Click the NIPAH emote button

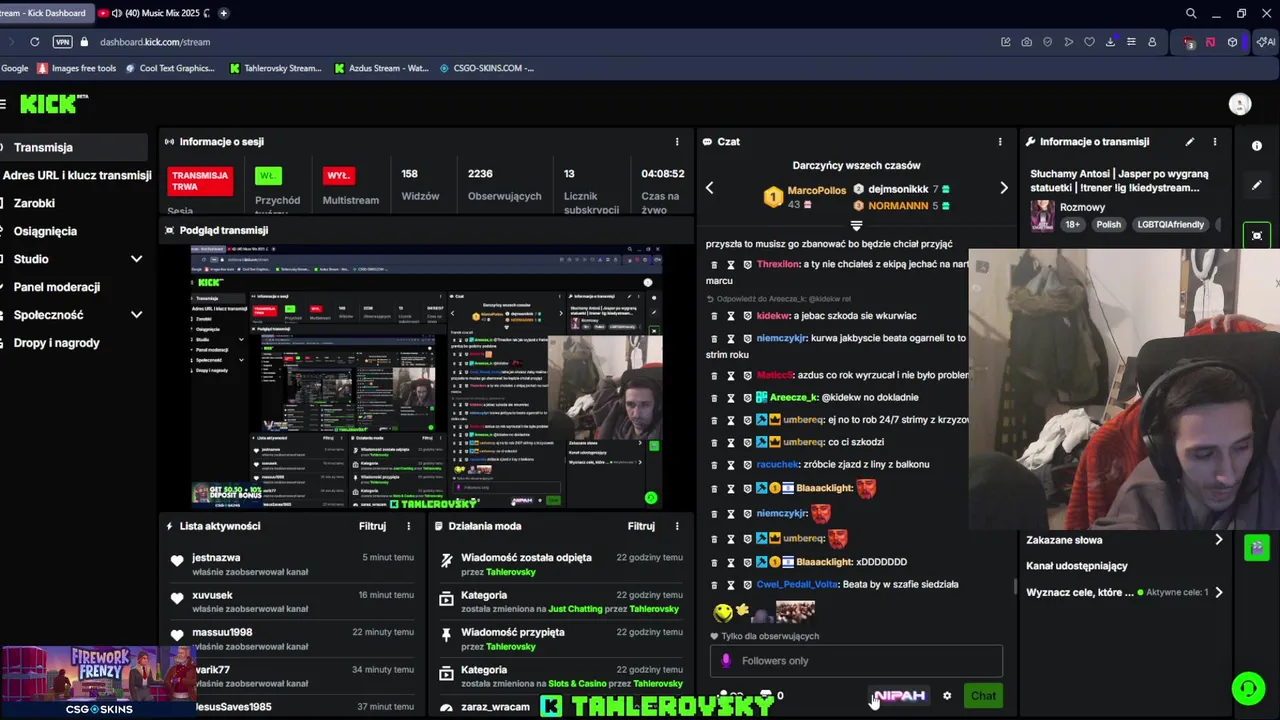click(900, 696)
